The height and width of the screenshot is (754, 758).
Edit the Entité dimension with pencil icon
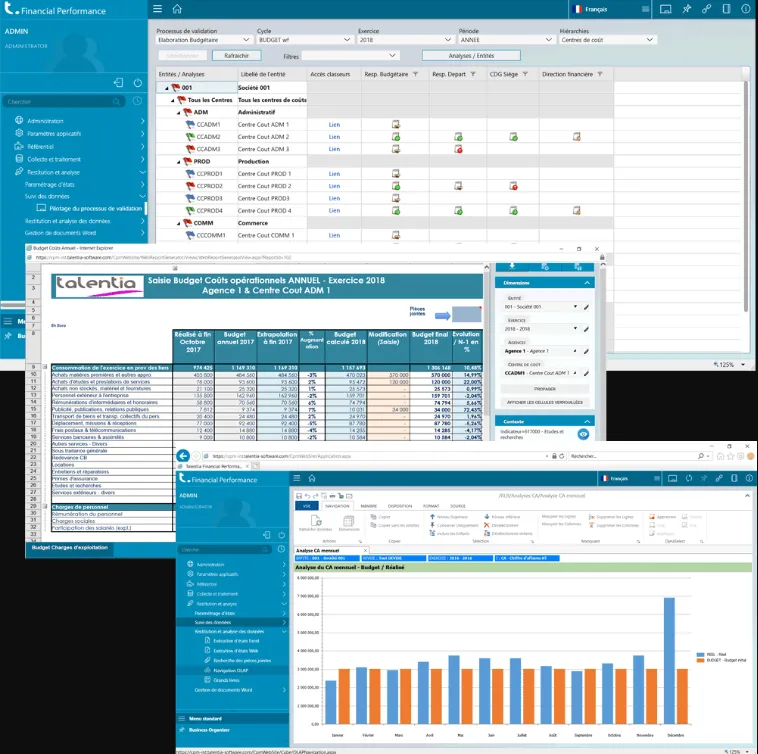point(586,307)
